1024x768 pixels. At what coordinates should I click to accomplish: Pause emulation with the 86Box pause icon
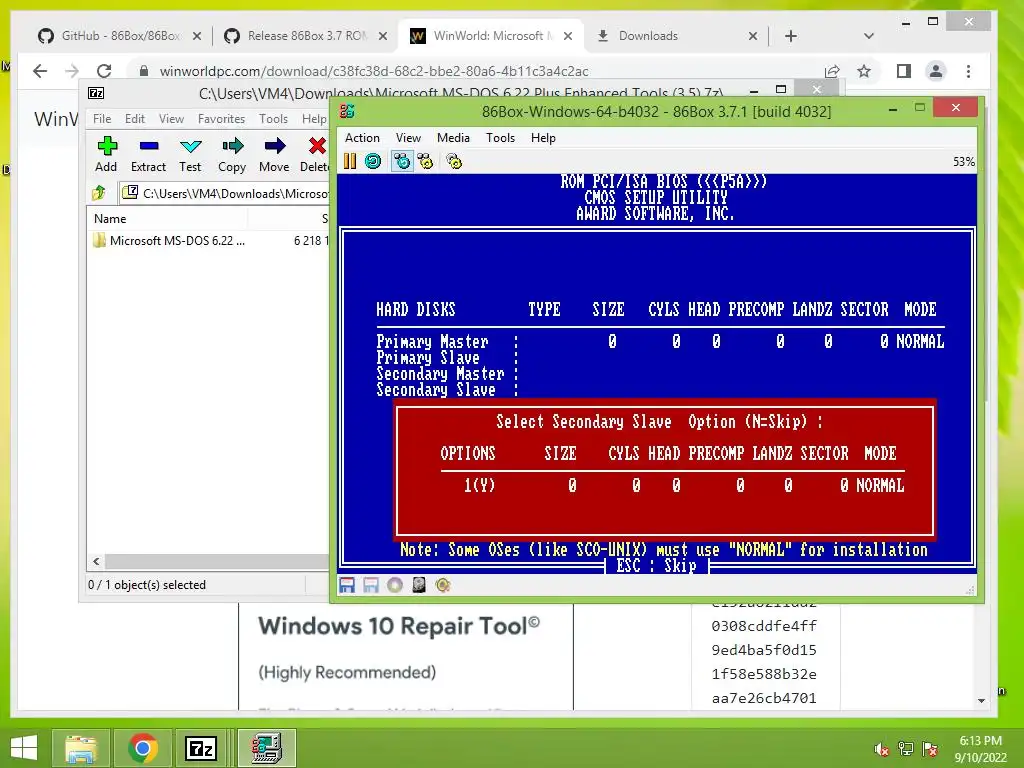pos(350,161)
